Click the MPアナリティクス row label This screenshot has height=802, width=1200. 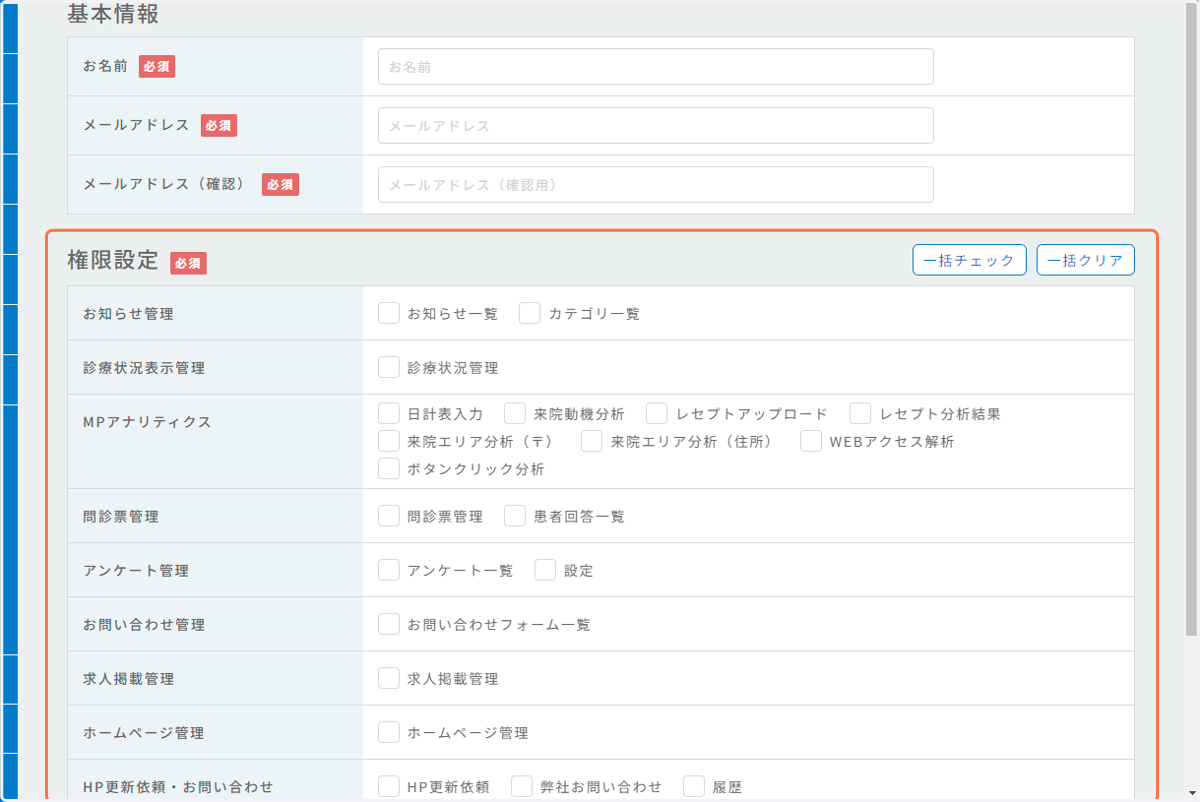click(x=147, y=422)
